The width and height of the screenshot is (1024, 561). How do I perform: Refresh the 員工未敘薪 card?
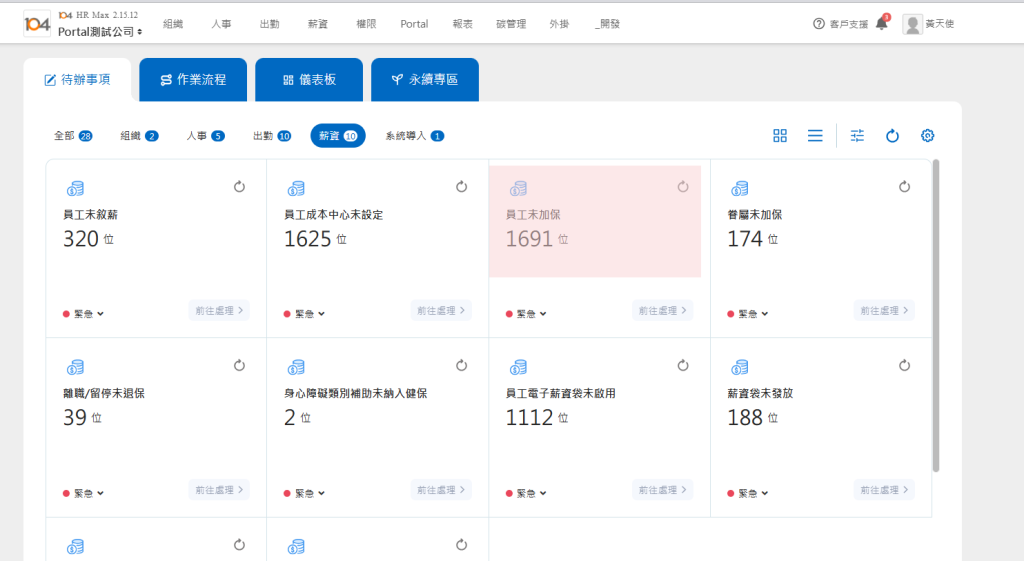pos(239,186)
